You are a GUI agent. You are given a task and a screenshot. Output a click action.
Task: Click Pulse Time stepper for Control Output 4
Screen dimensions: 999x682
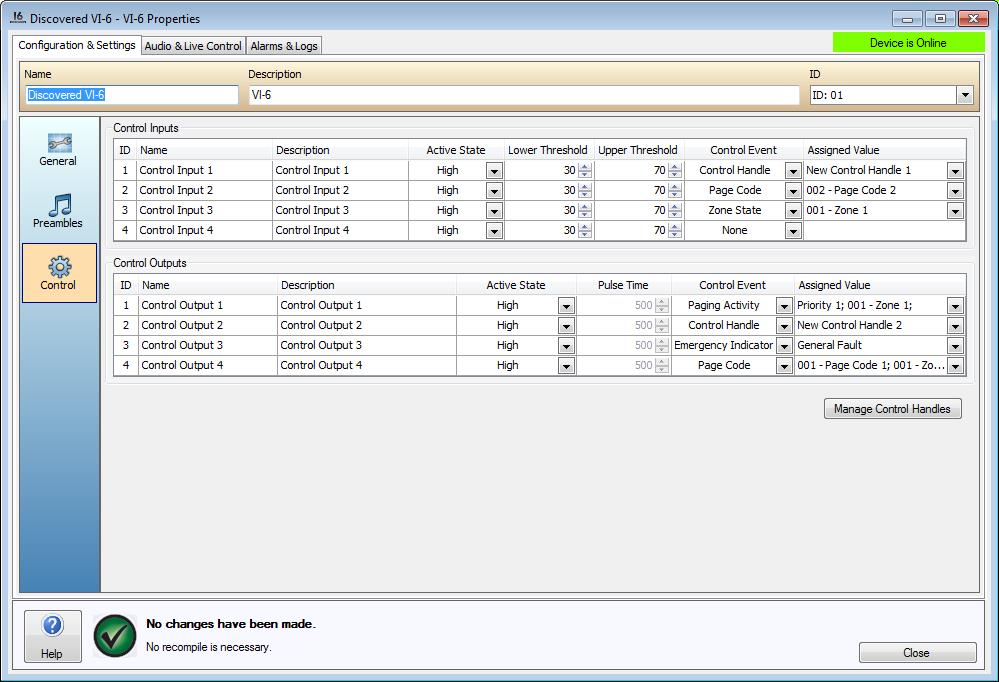(662, 366)
